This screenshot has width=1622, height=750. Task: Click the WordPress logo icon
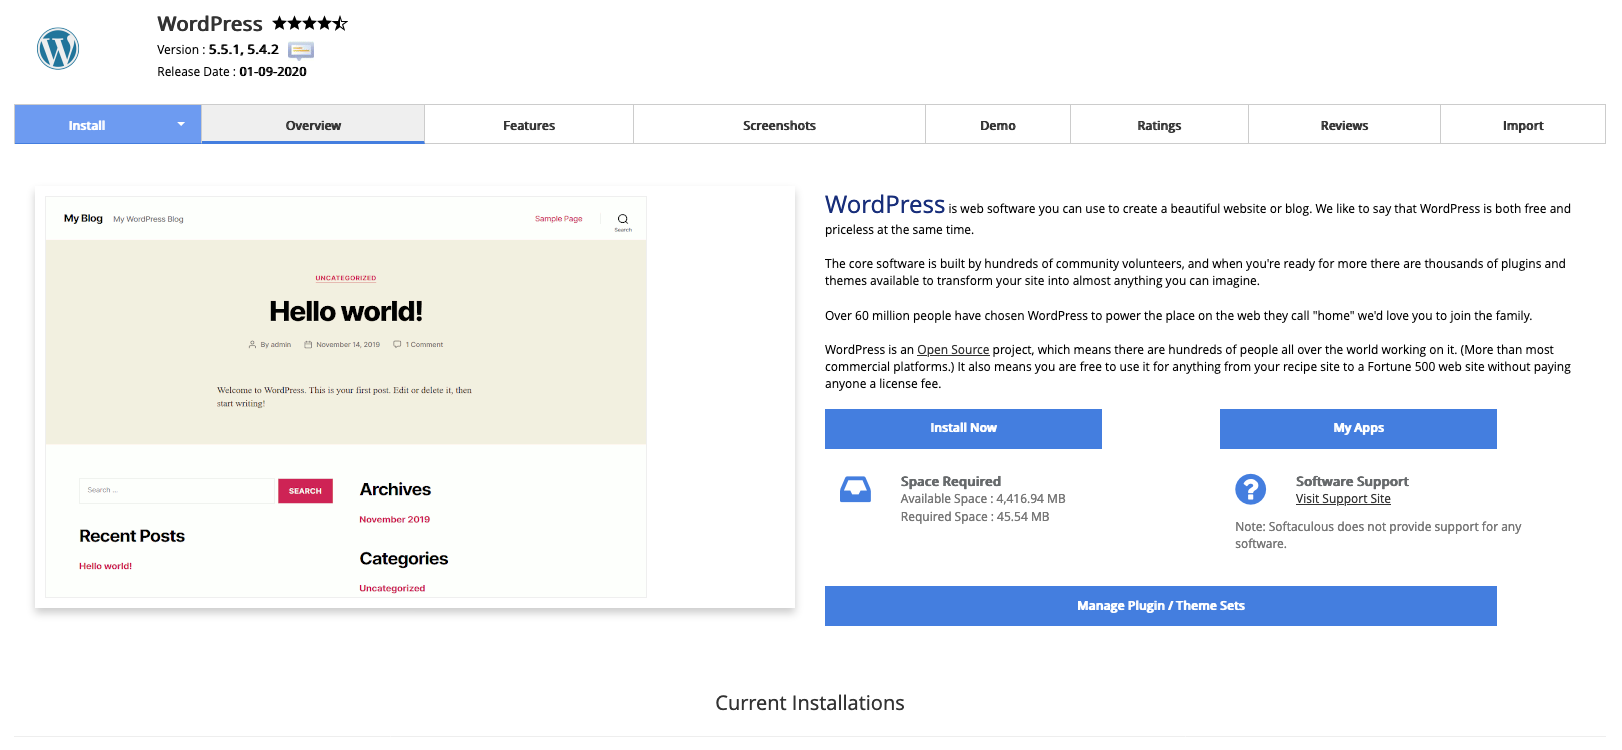pos(58,48)
